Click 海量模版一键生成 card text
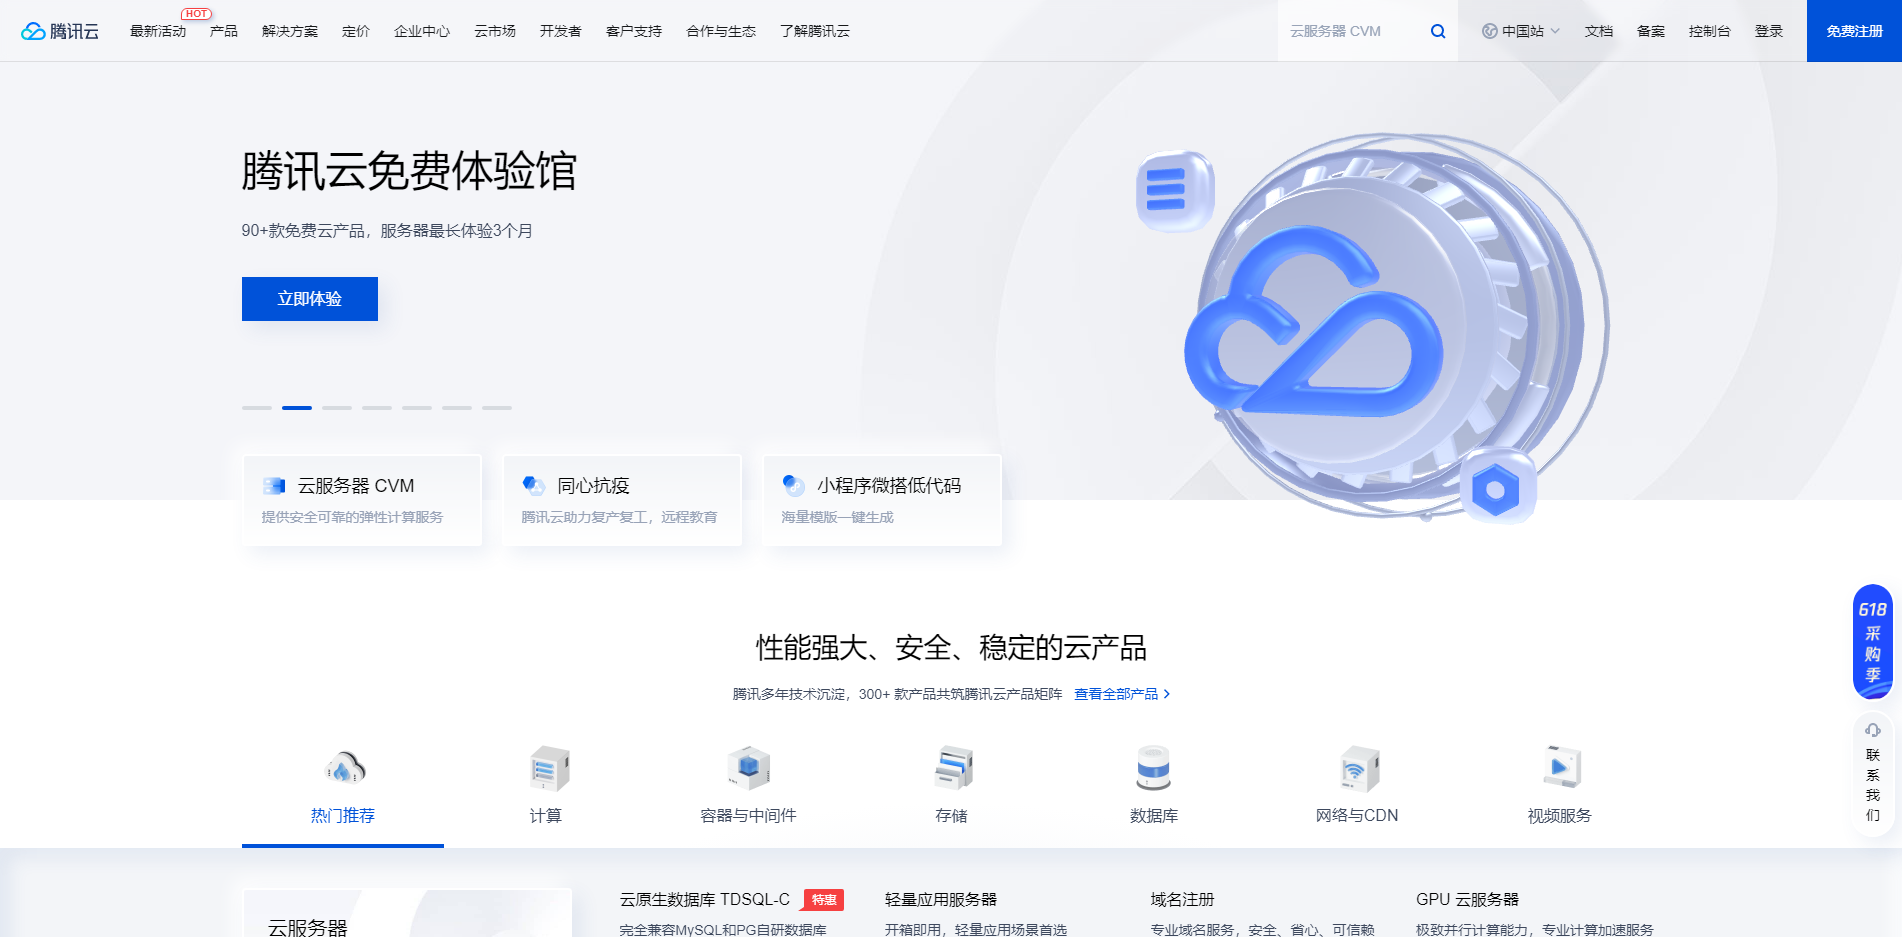Screen dimensions: 1902x937 click(838, 517)
